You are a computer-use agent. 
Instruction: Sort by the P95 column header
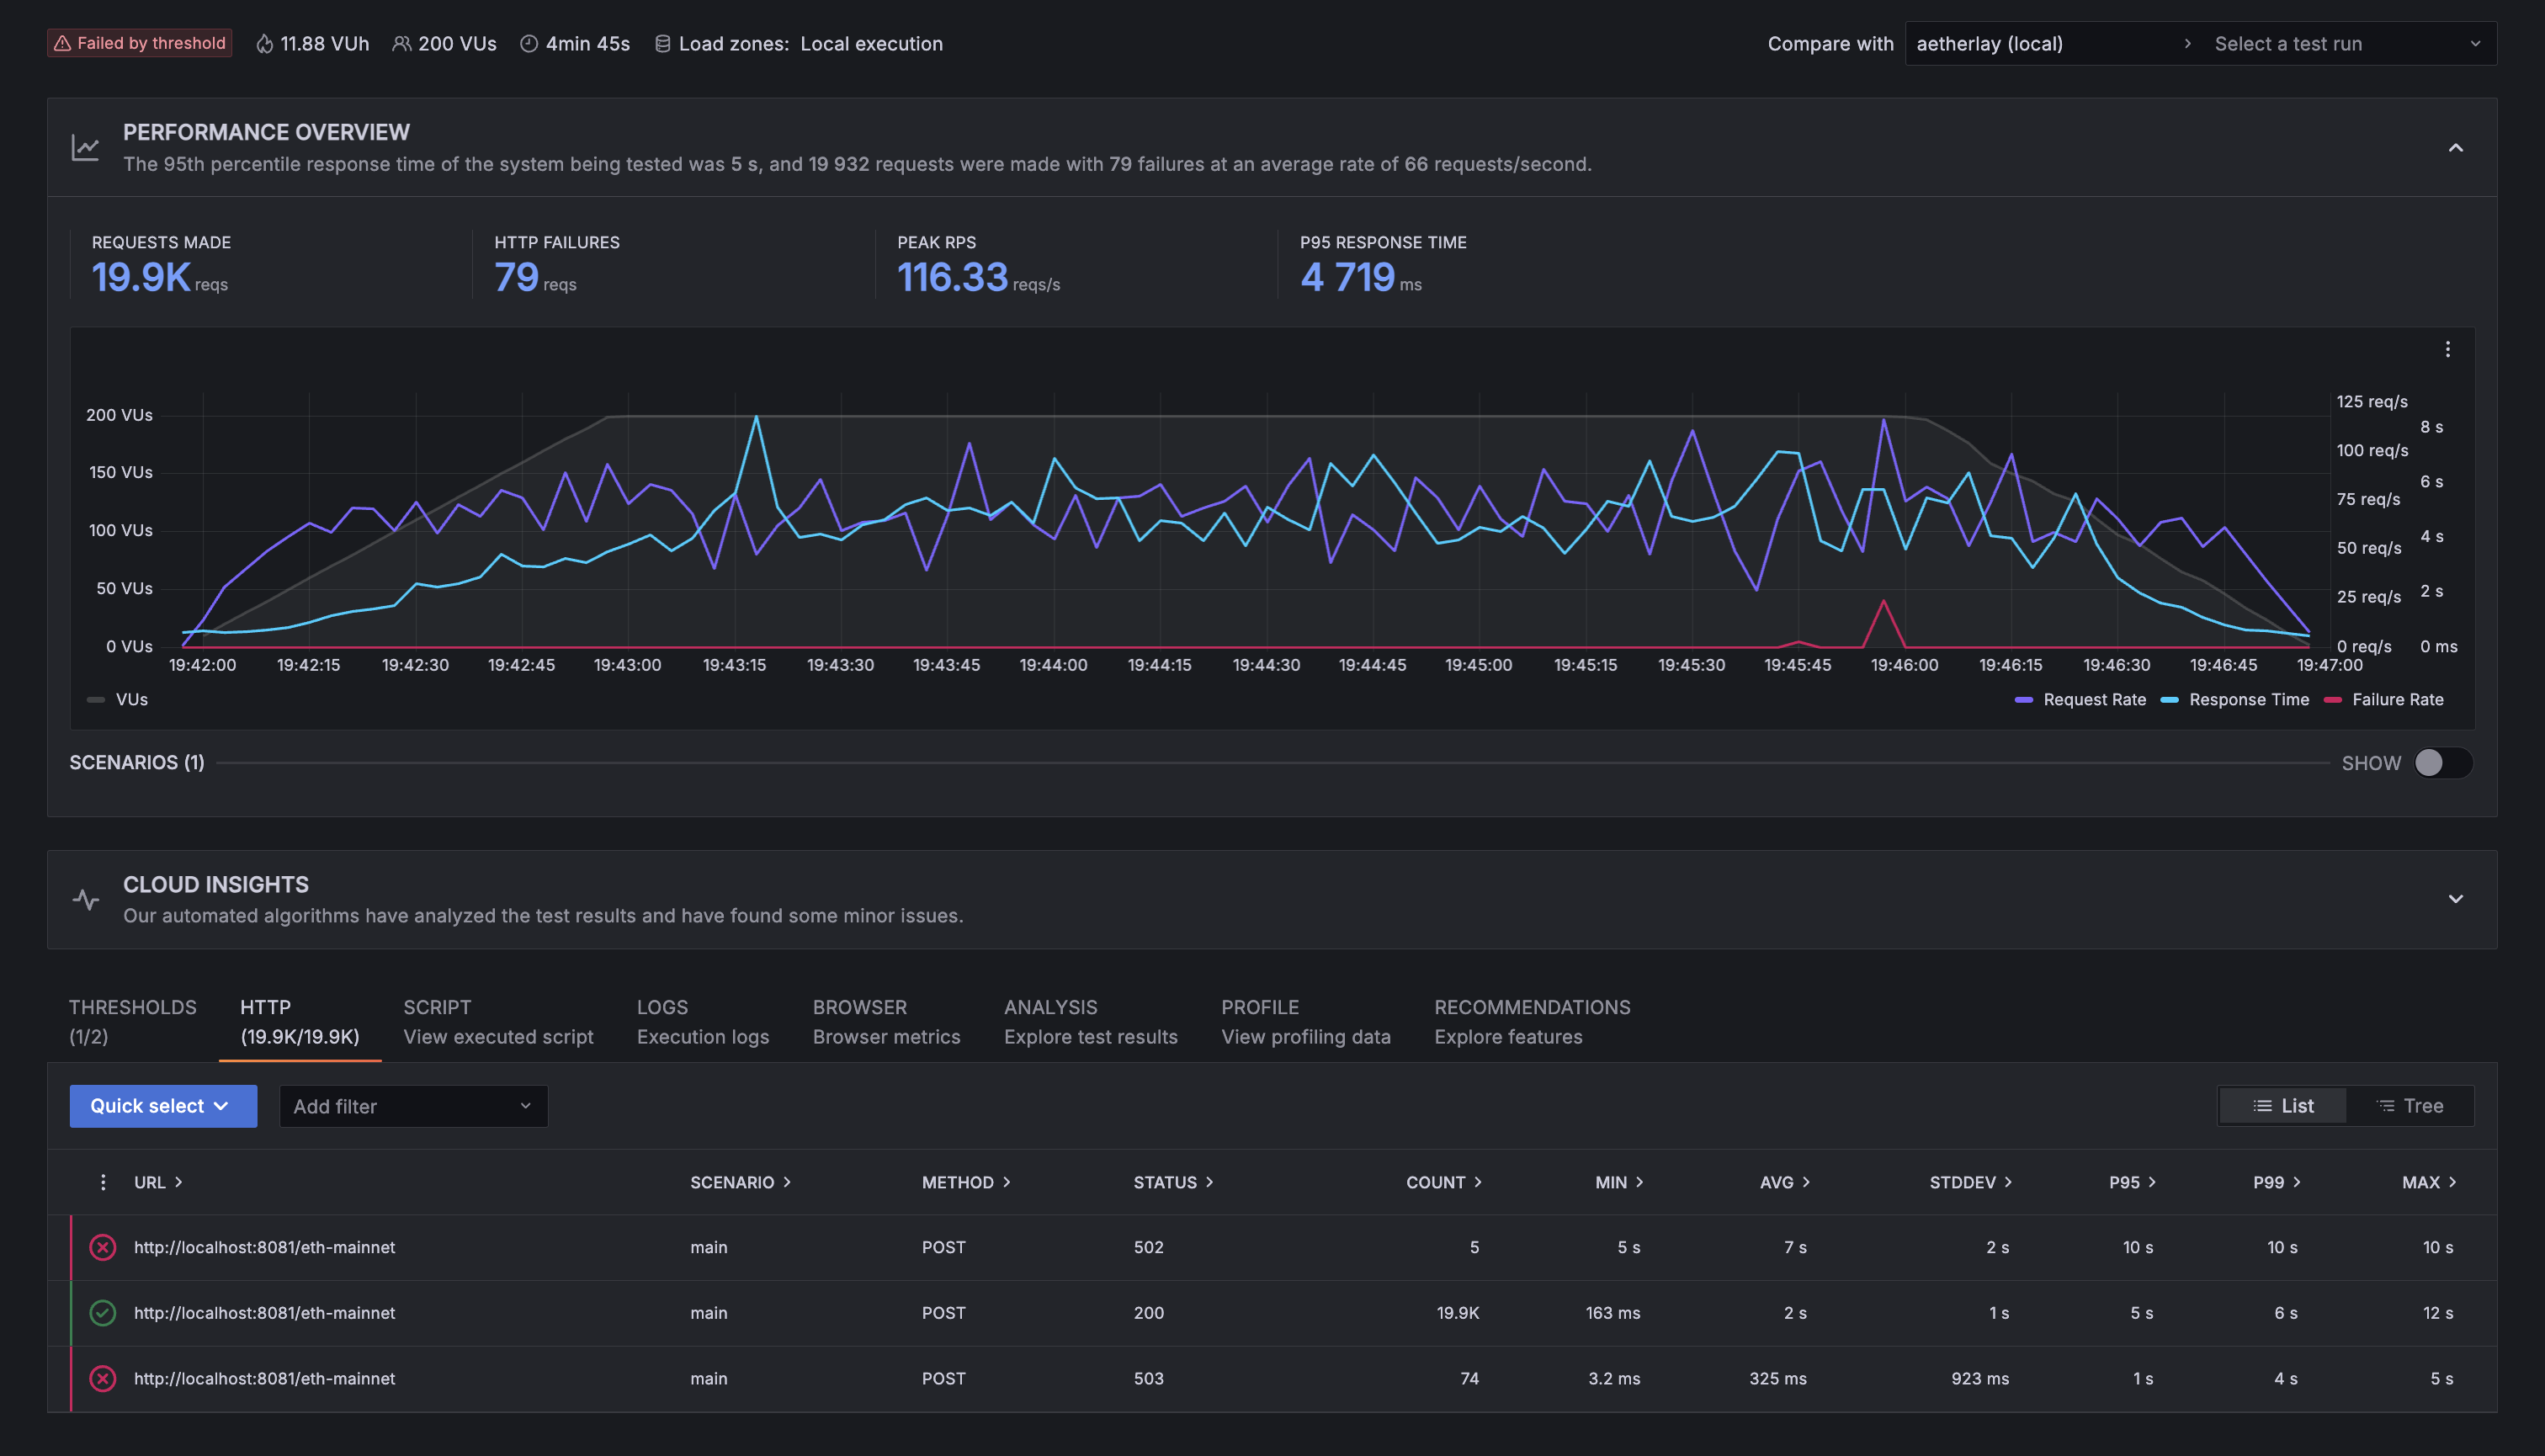pyautogui.click(x=2131, y=1182)
